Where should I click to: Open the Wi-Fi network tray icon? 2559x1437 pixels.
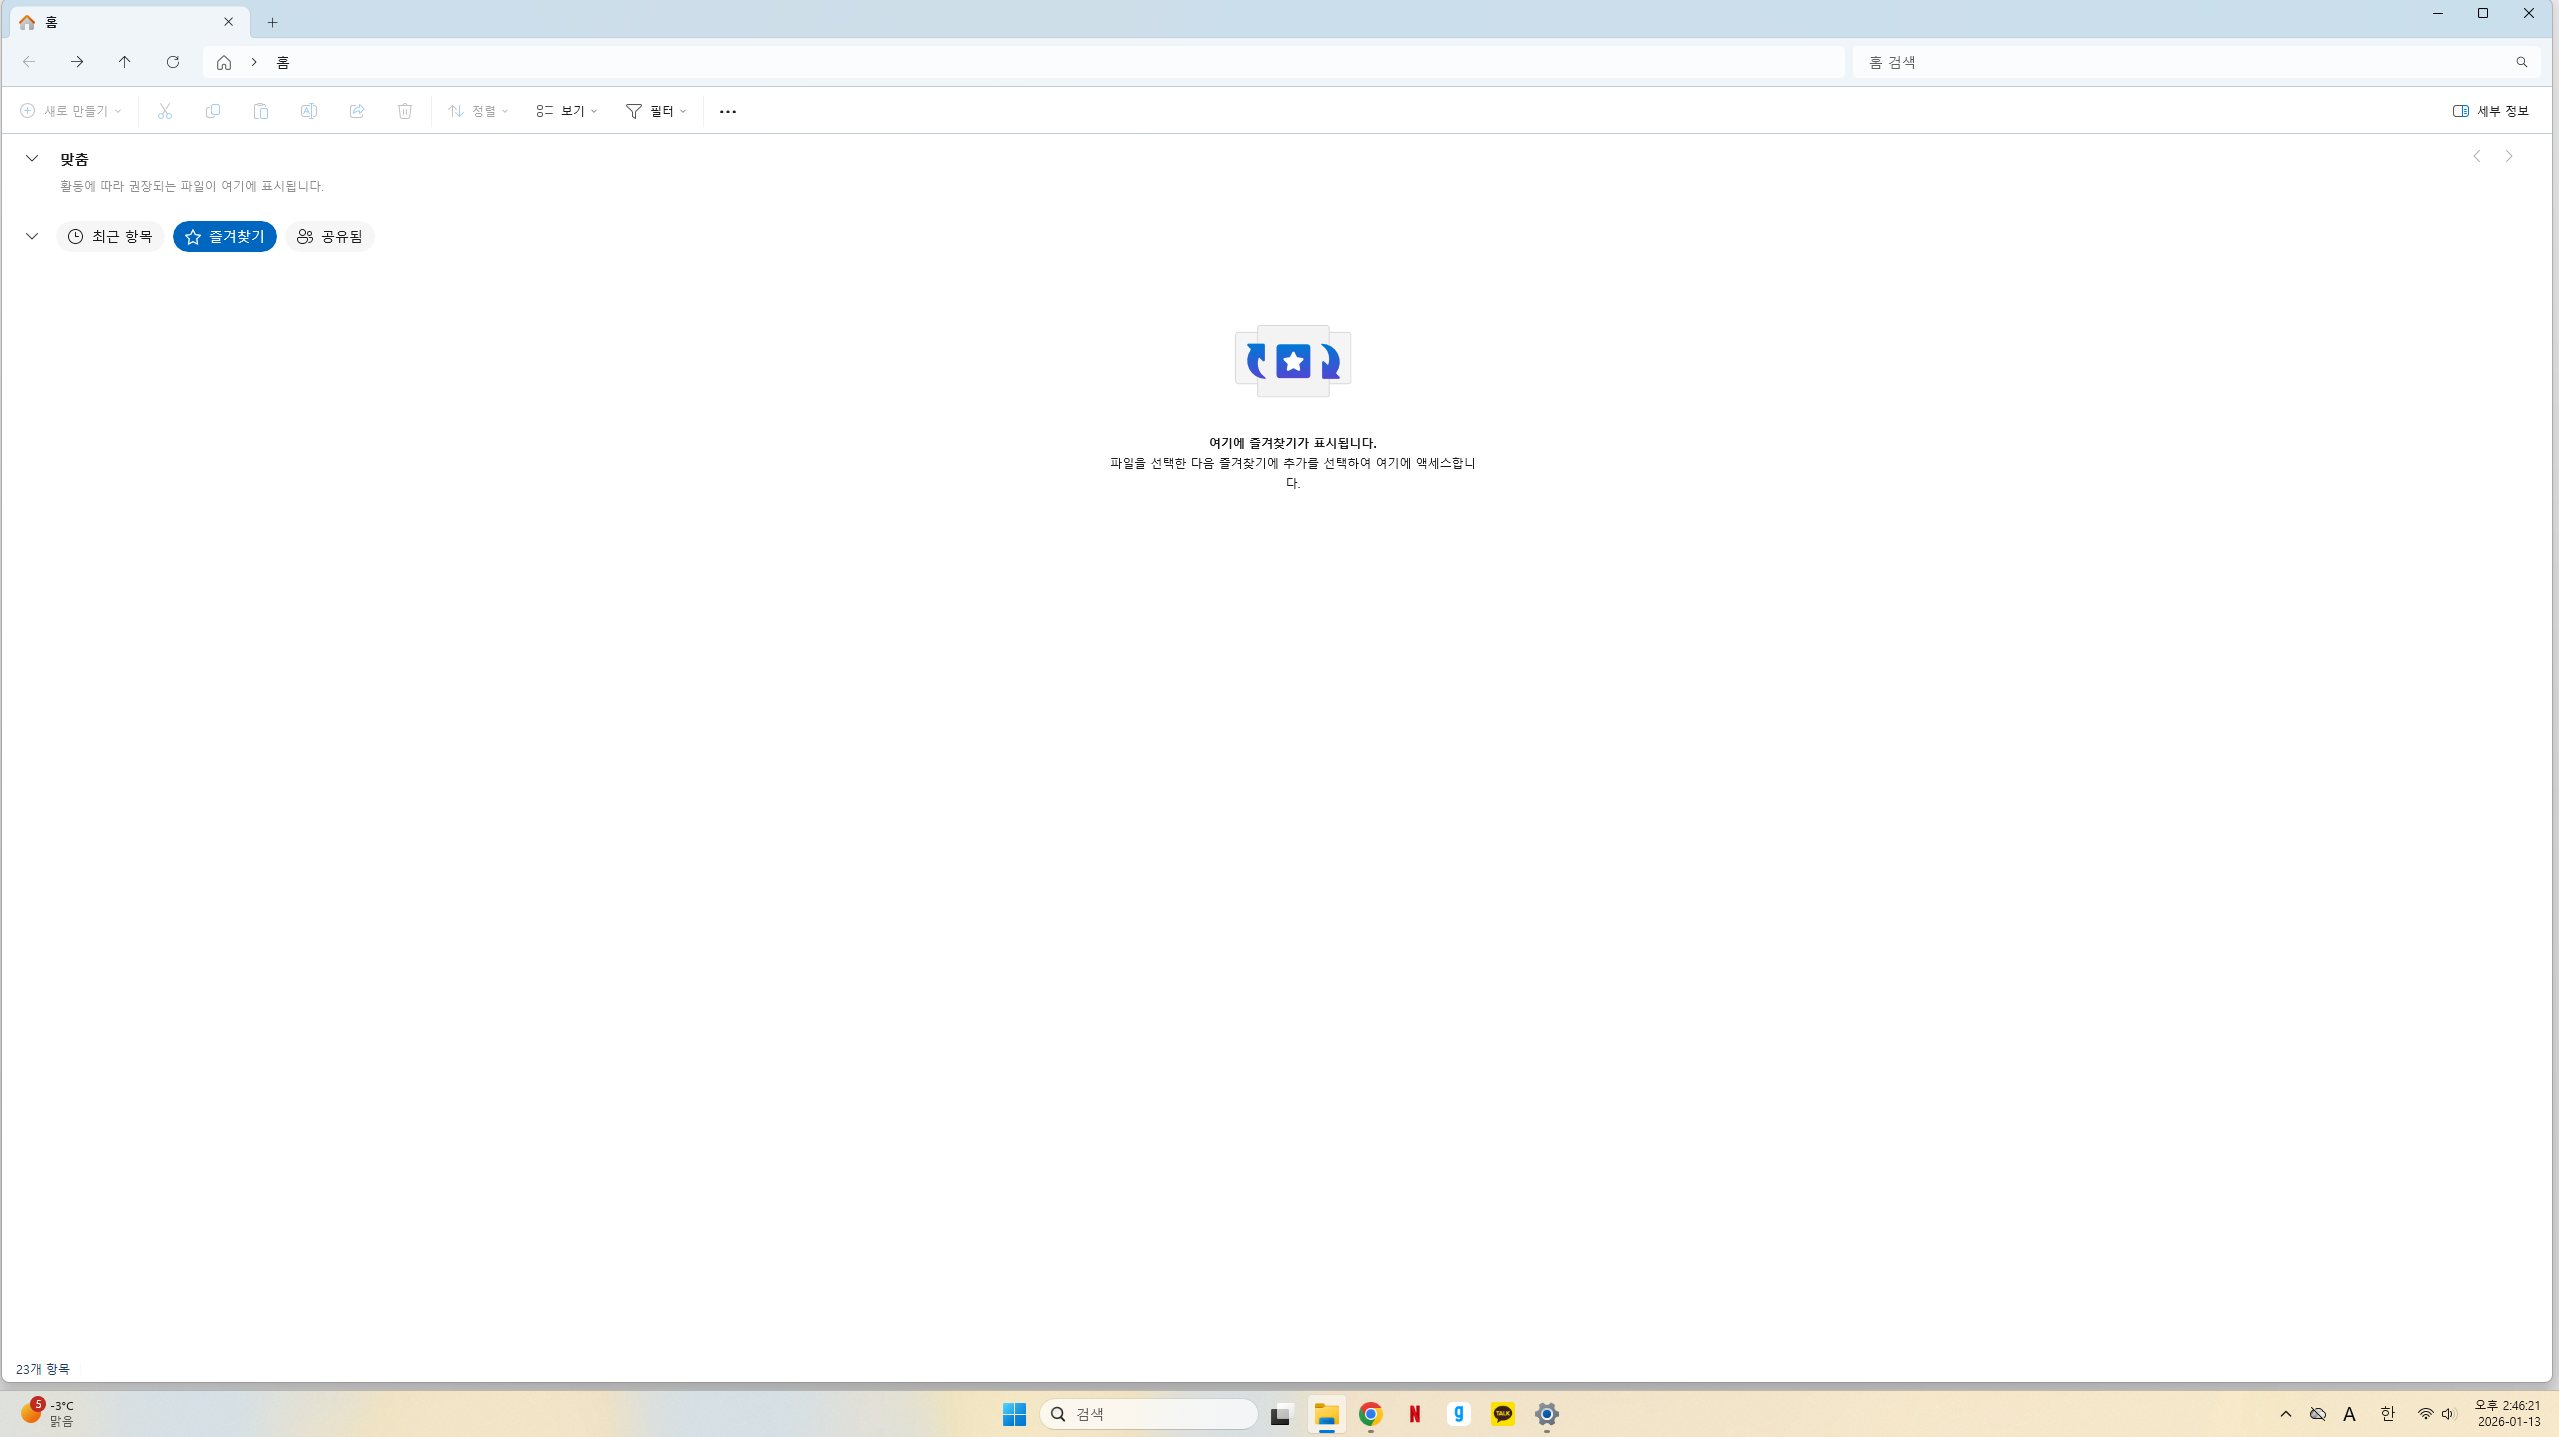[2426, 1414]
